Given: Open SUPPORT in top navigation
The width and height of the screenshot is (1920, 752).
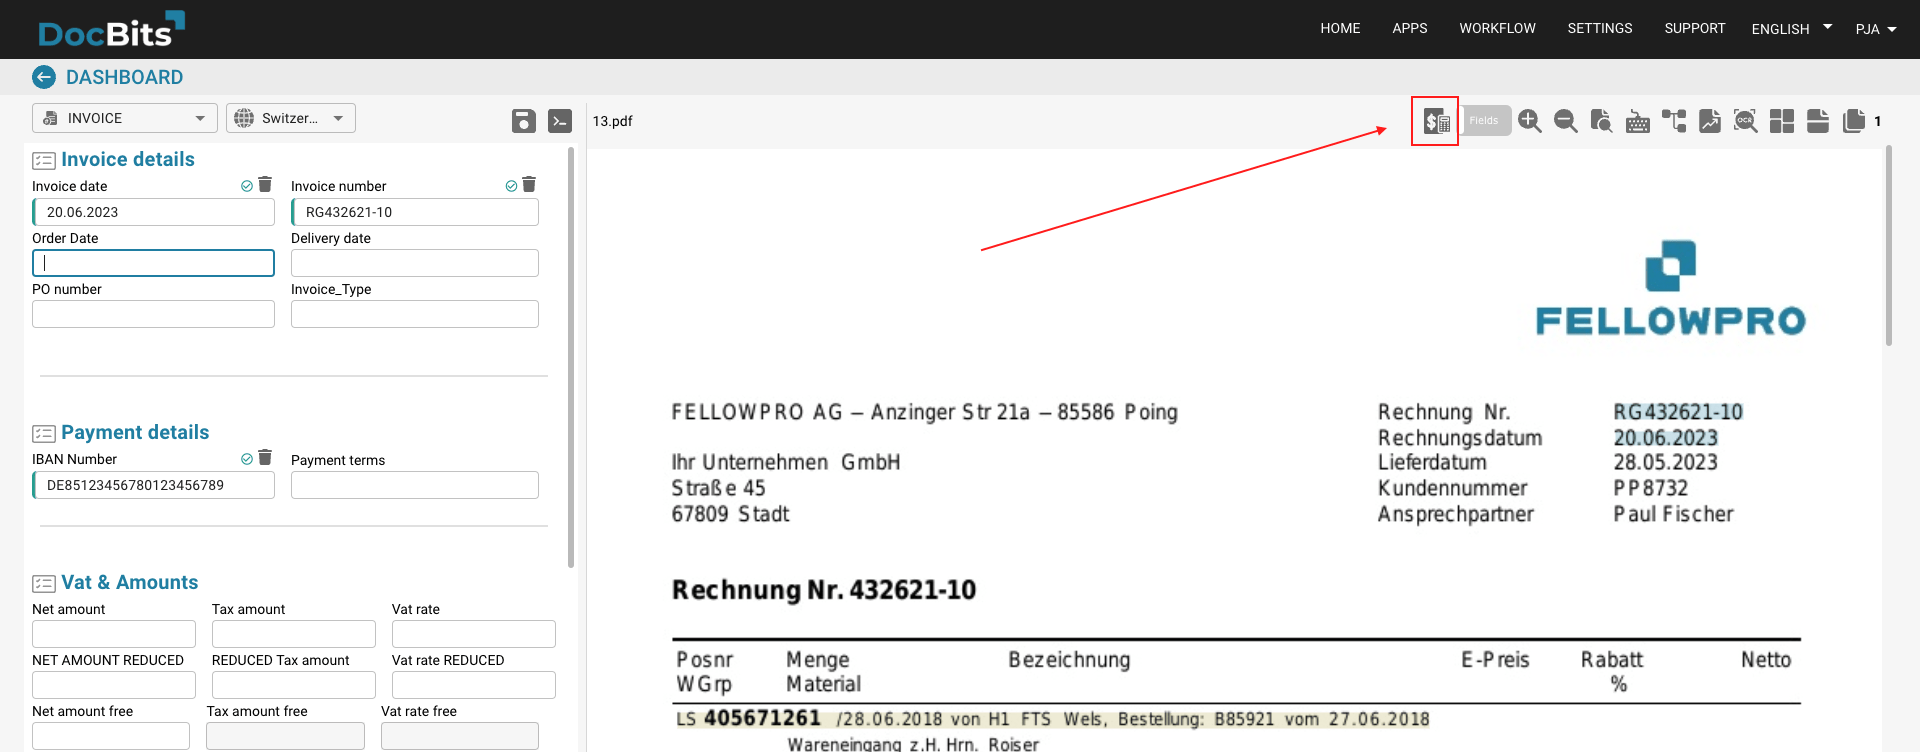Looking at the screenshot, I should [1695, 28].
